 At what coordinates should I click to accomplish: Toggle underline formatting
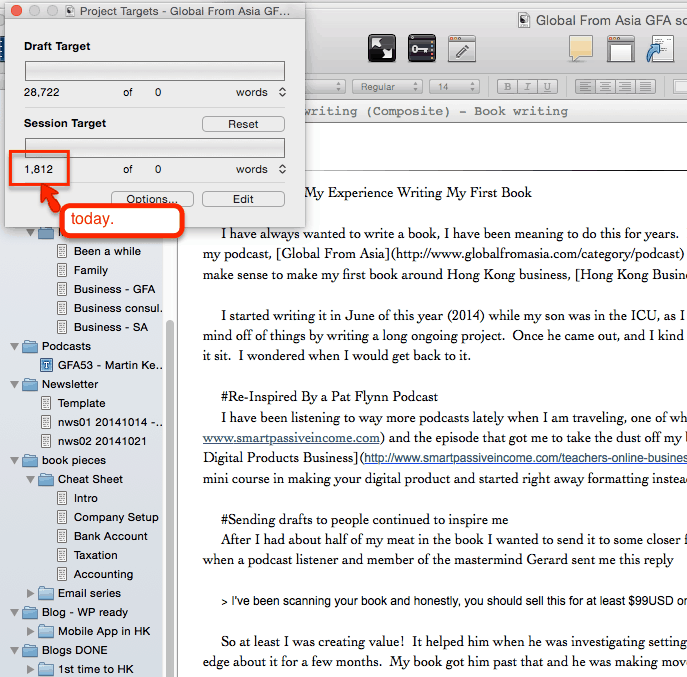(x=547, y=87)
